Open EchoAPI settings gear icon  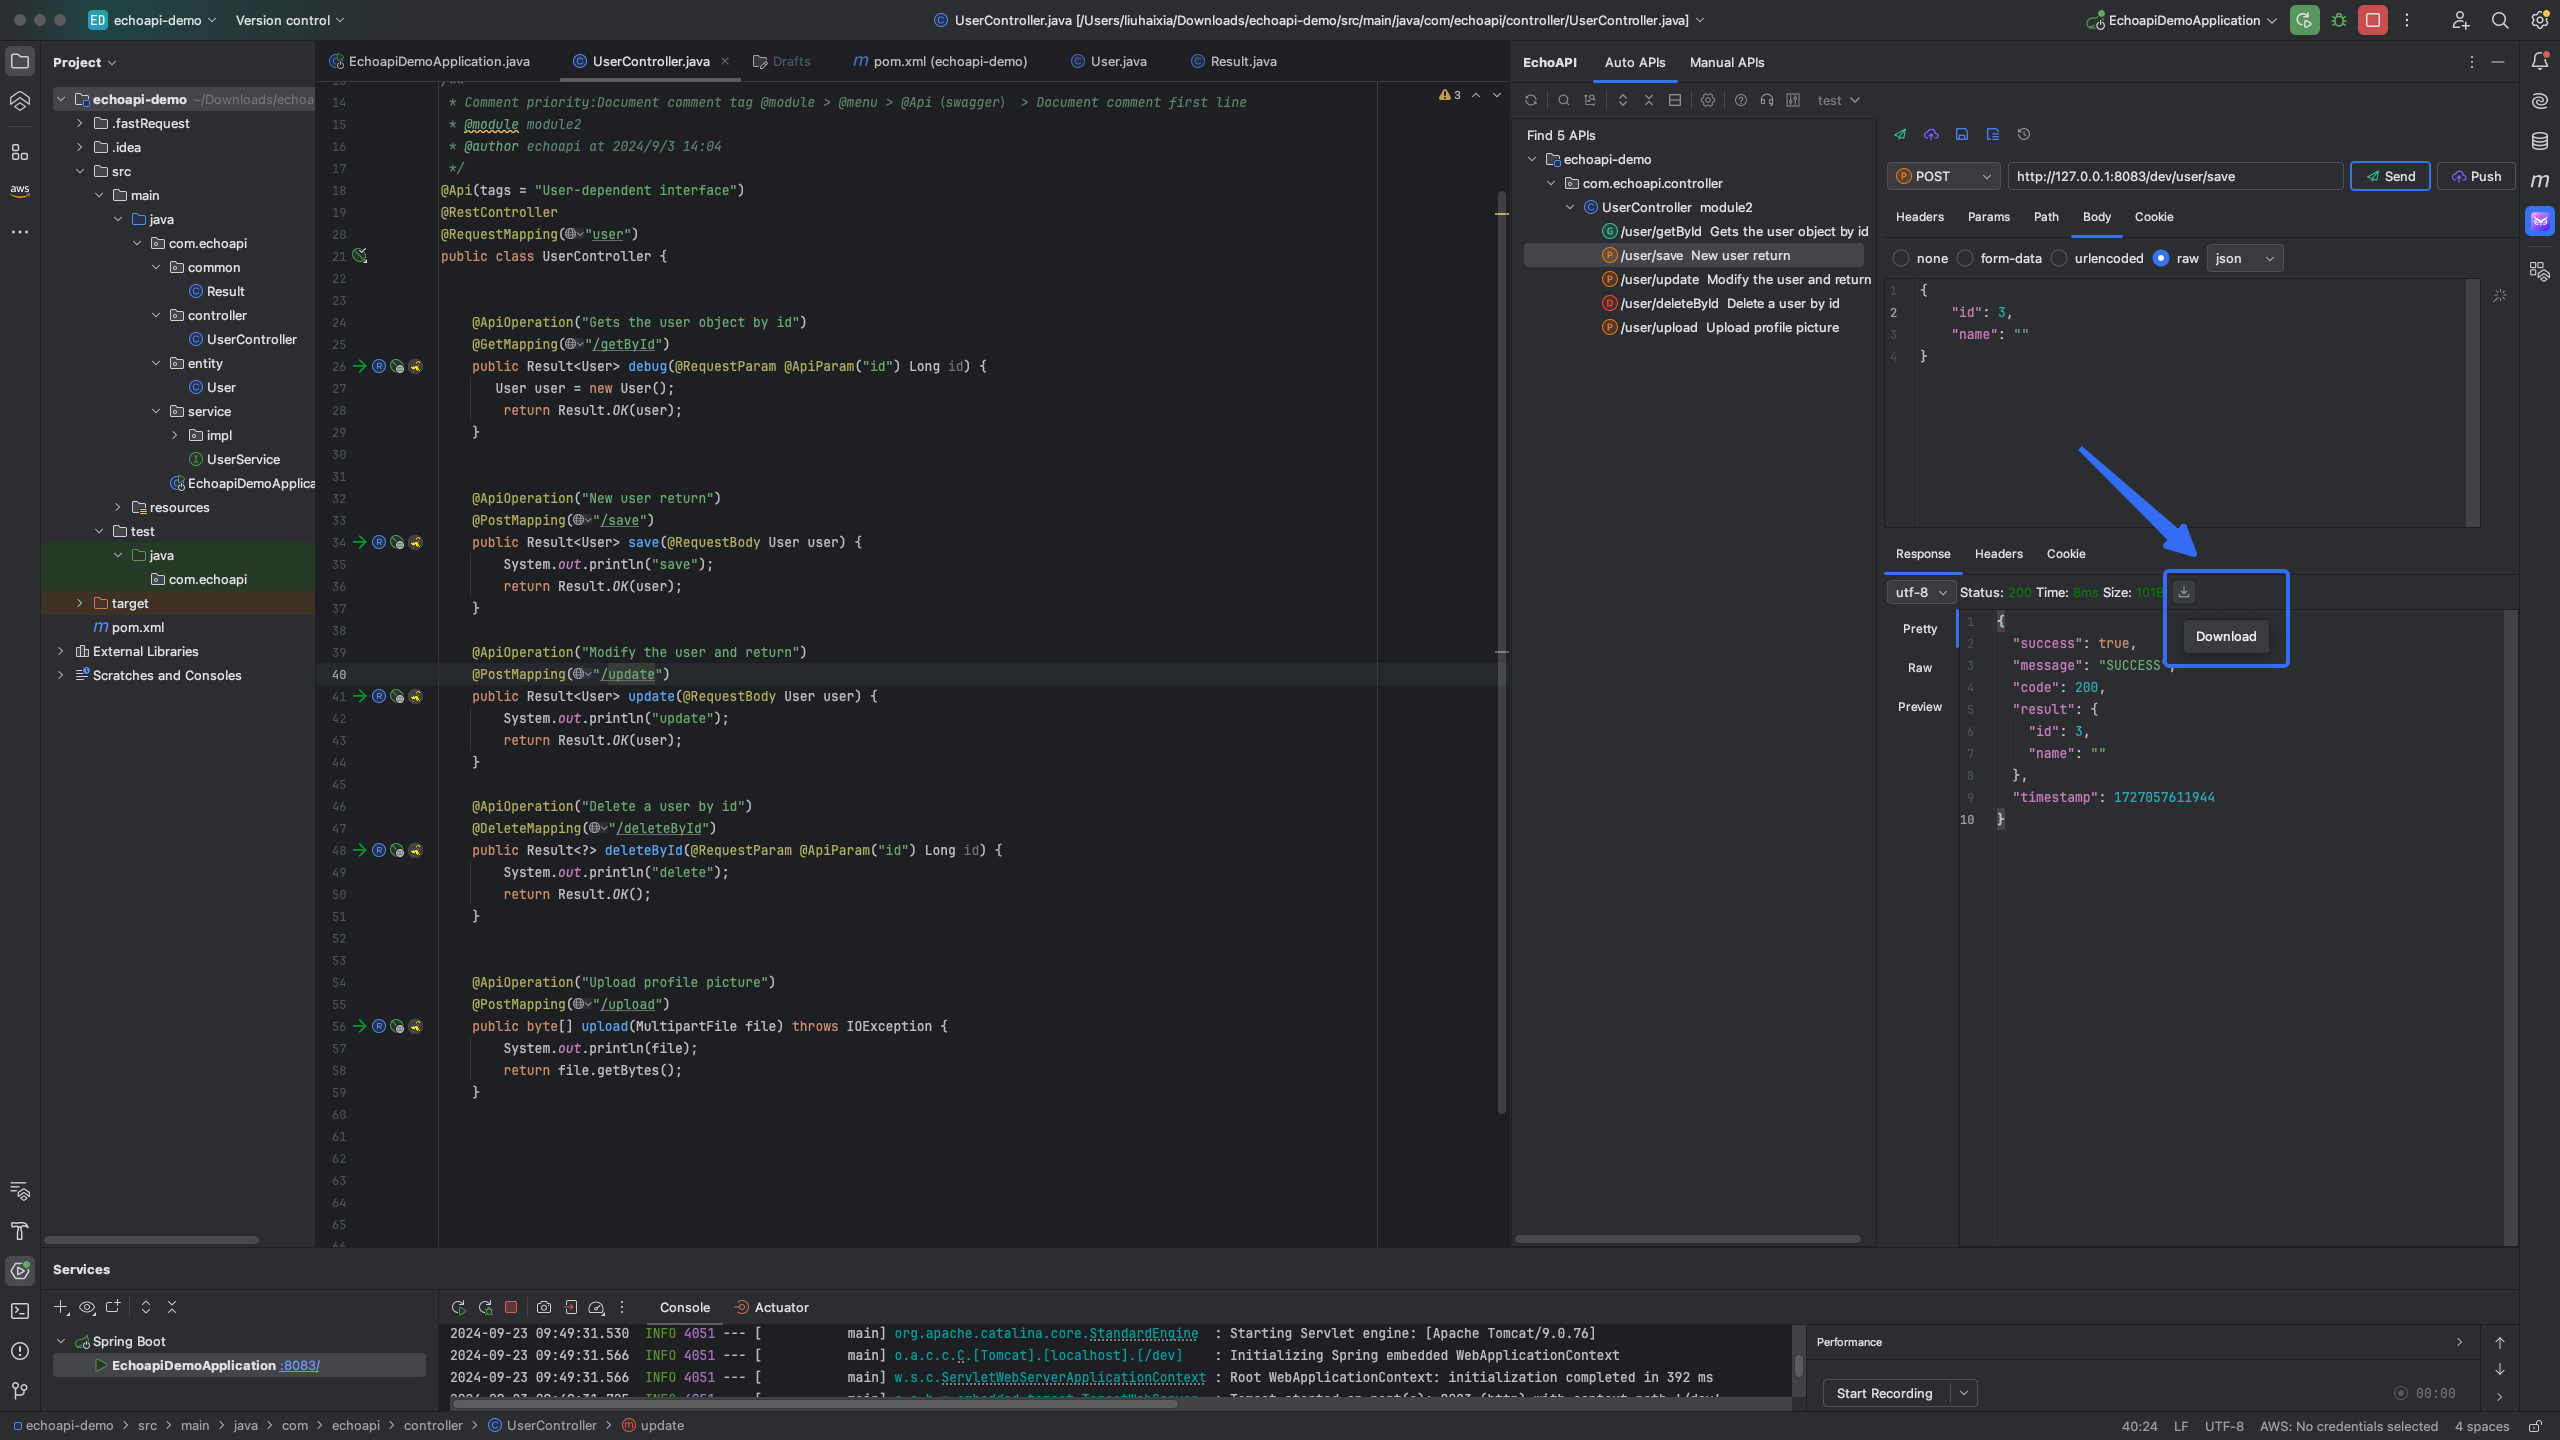click(x=1708, y=100)
